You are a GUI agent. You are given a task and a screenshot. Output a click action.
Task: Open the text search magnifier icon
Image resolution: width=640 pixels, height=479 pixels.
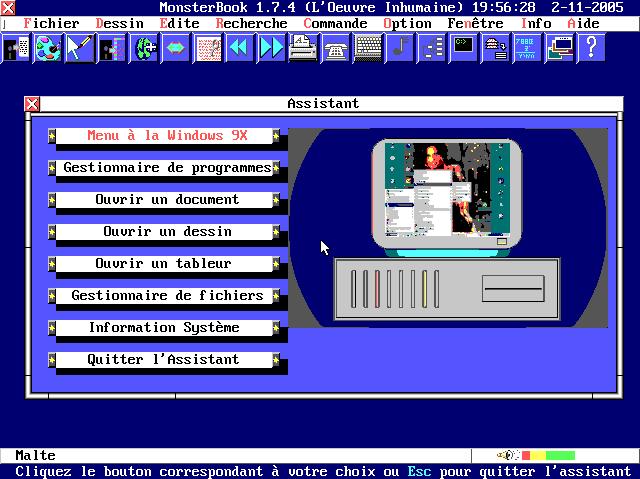(x=209, y=48)
